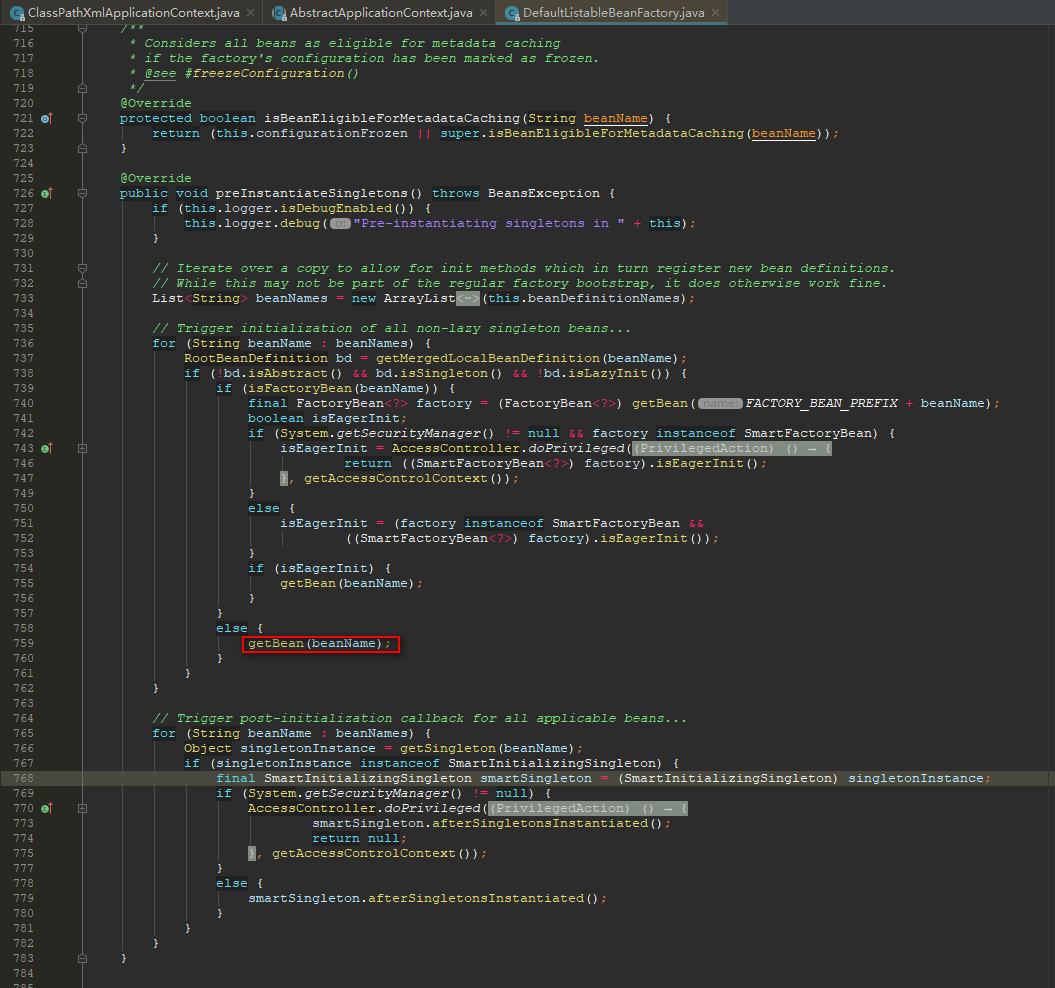This screenshot has width=1055, height=988.
Task: Close the DefaultListableBeanFactory.java tab
Action: pyautogui.click(x=715, y=13)
